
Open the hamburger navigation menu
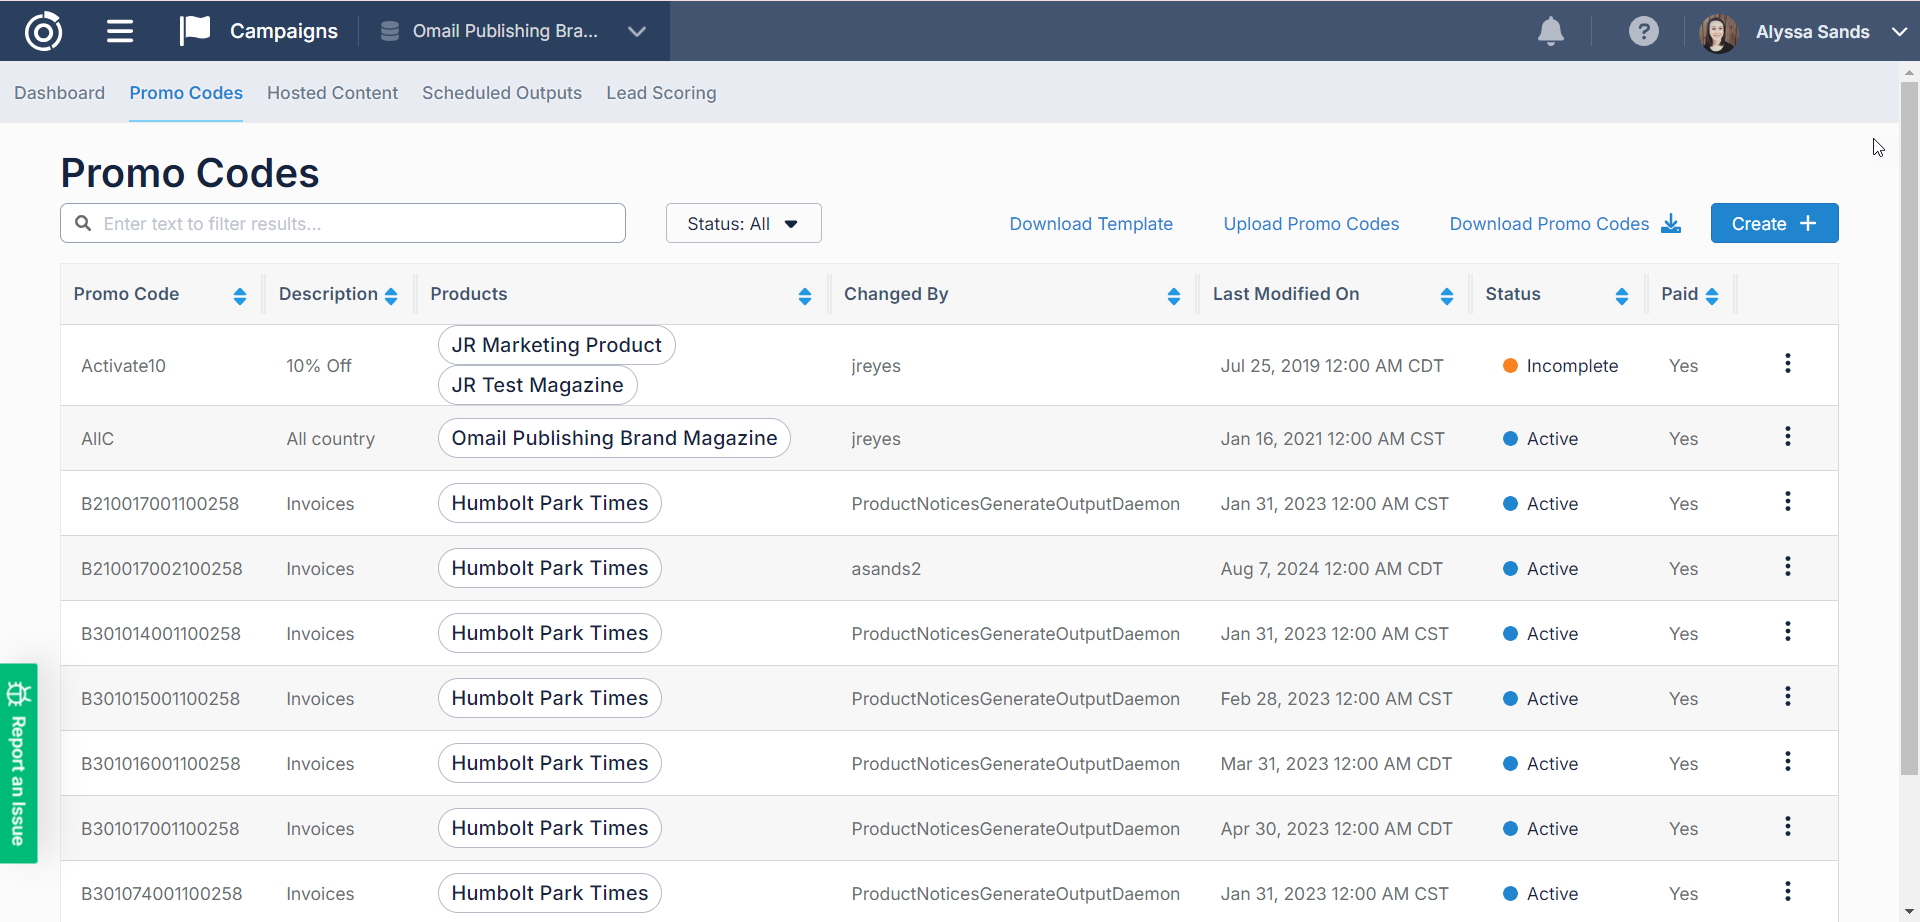coord(120,31)
